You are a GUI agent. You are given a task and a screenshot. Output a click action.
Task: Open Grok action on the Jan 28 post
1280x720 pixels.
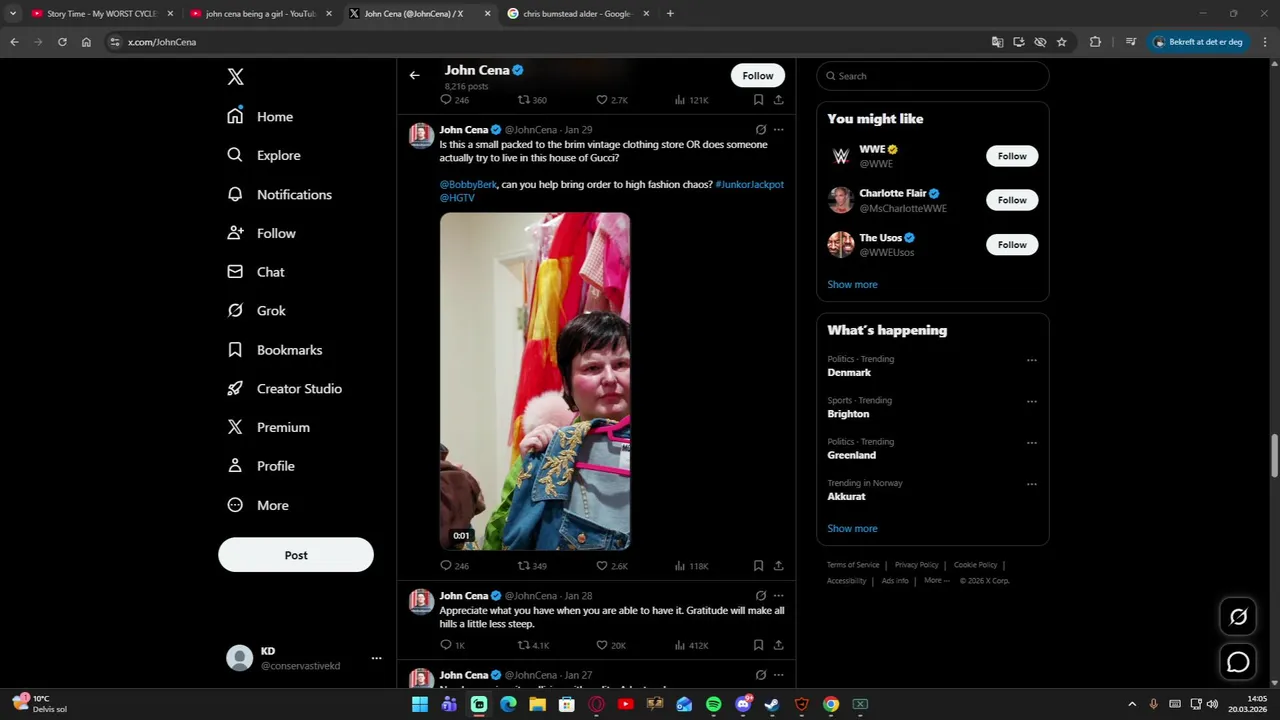tap(761, 596)
